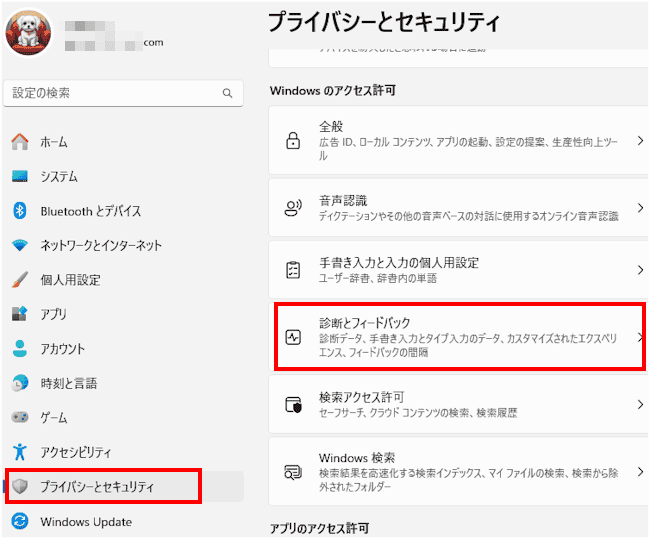Select プライバシーとセキュリティ in the sidebar
Screen dimensions: 650x539
pyautogui.click(x=123, y=486)
